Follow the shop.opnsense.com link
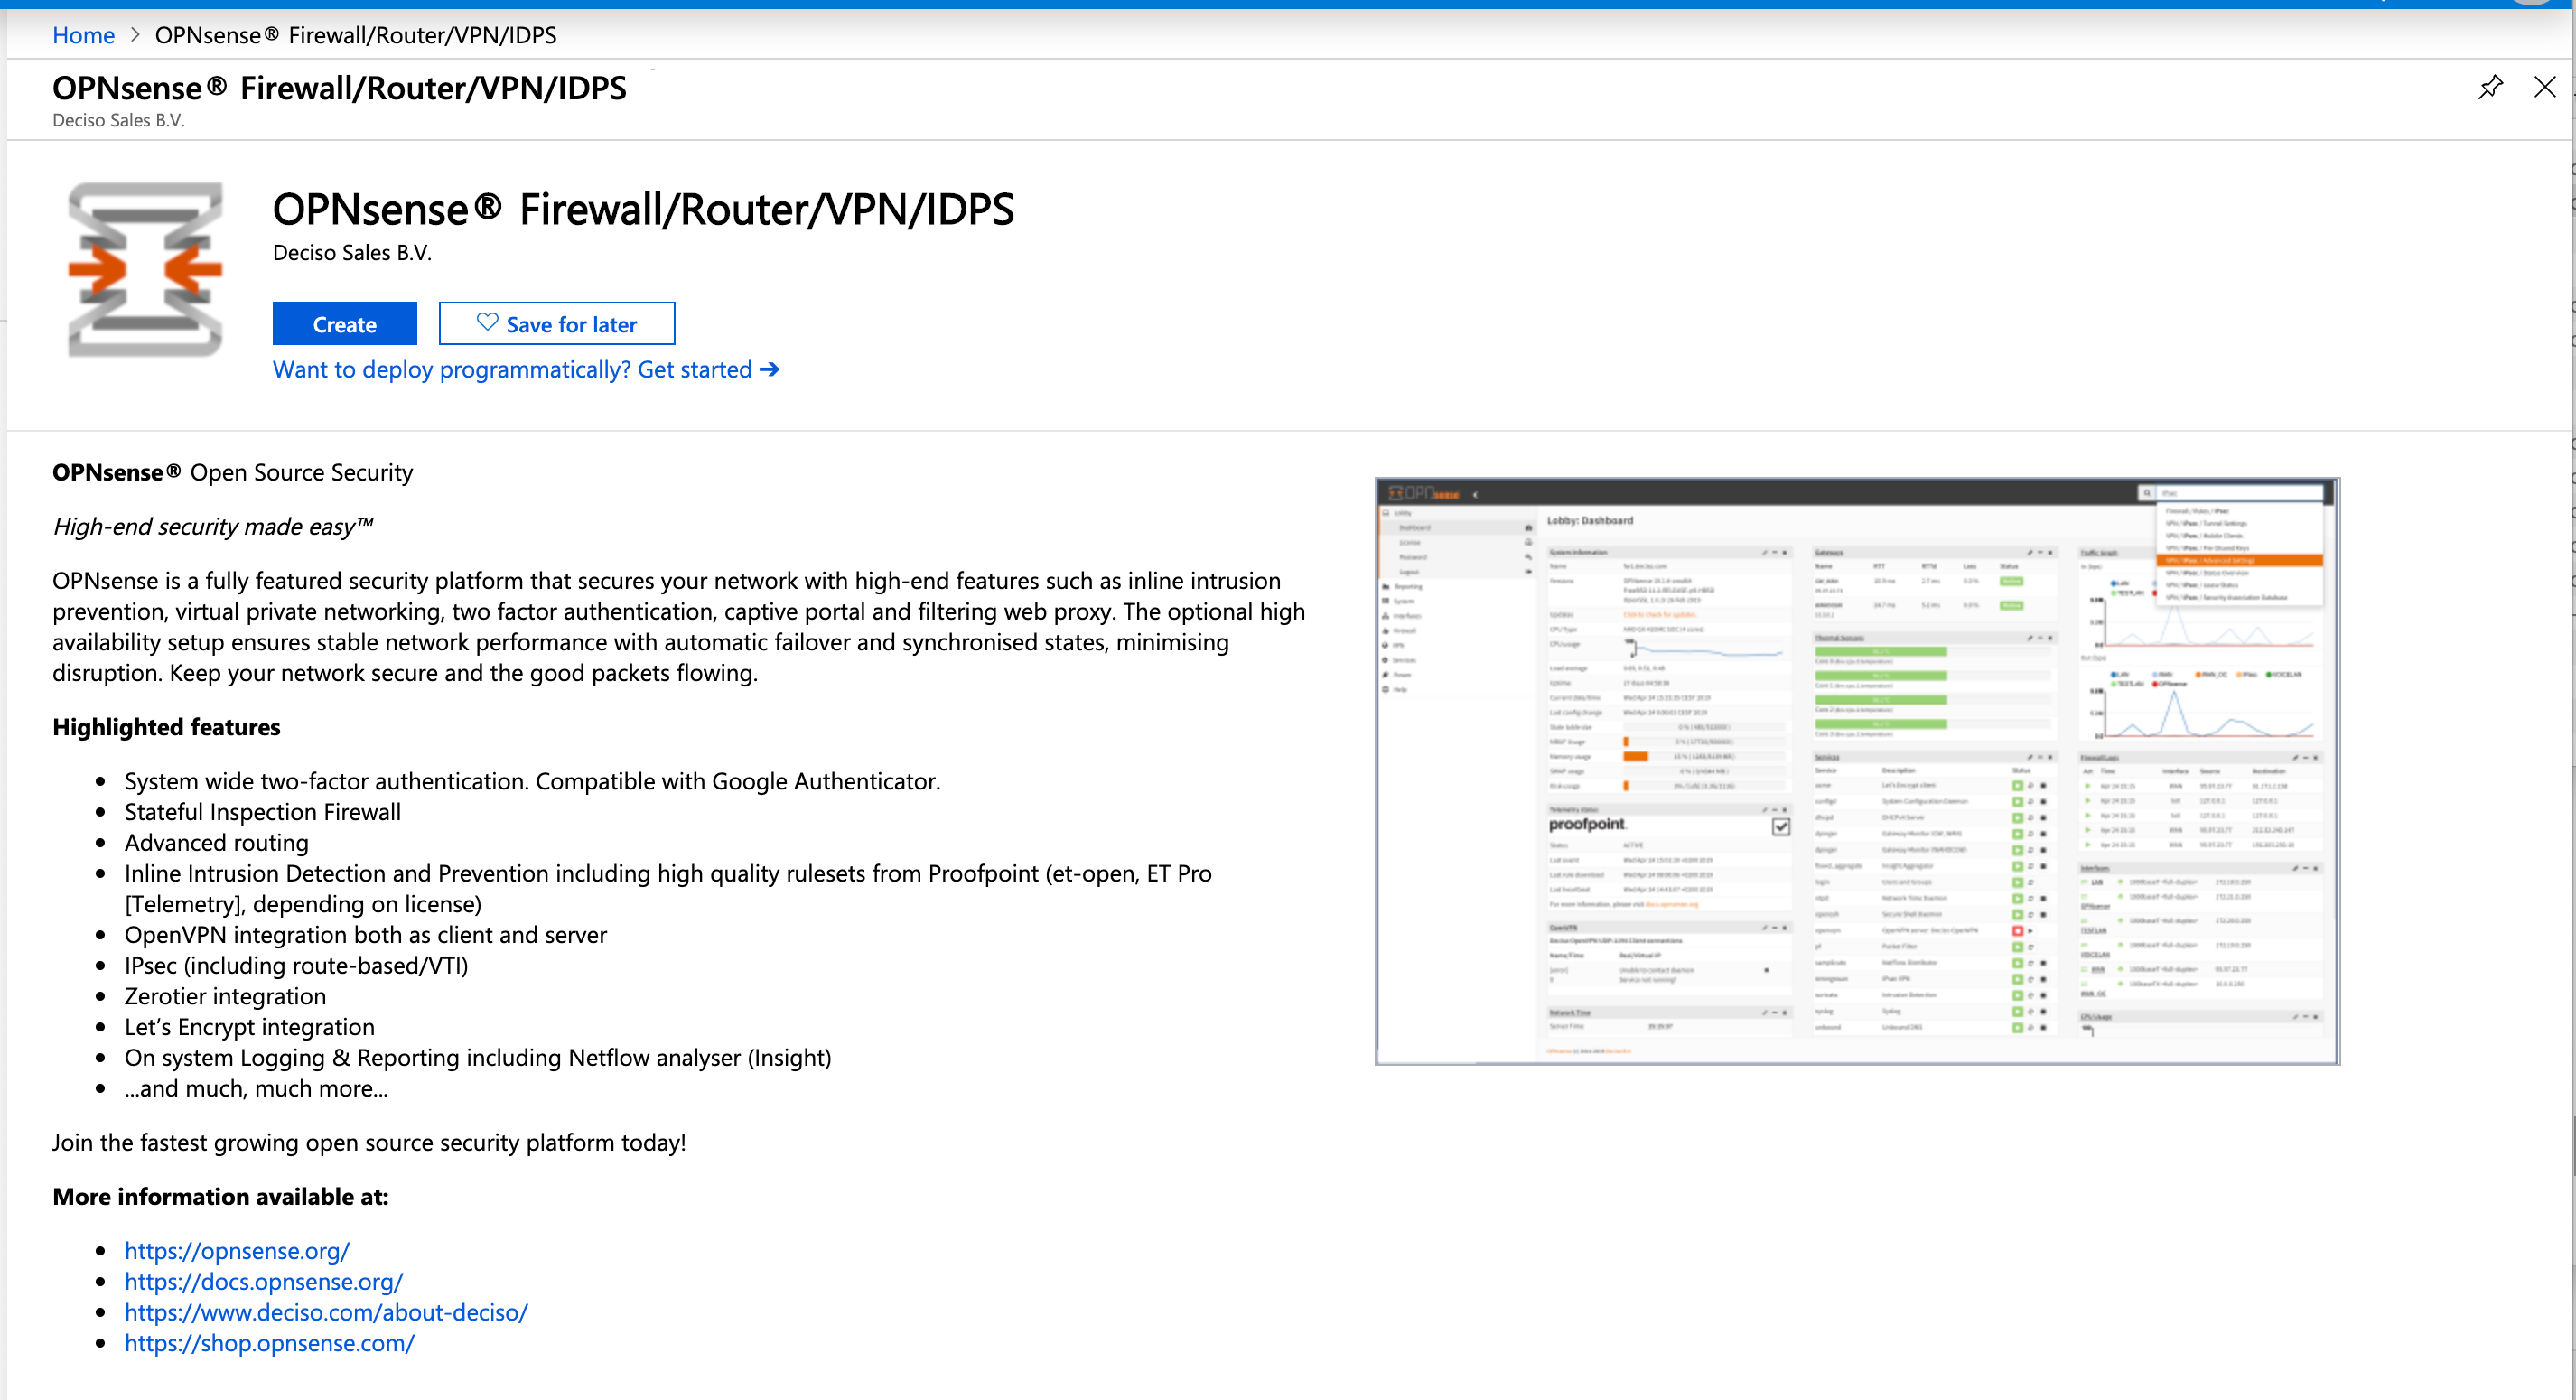Image resolution: width=2576 pixels, height=1400 pixels. [x=269, y=1344]
